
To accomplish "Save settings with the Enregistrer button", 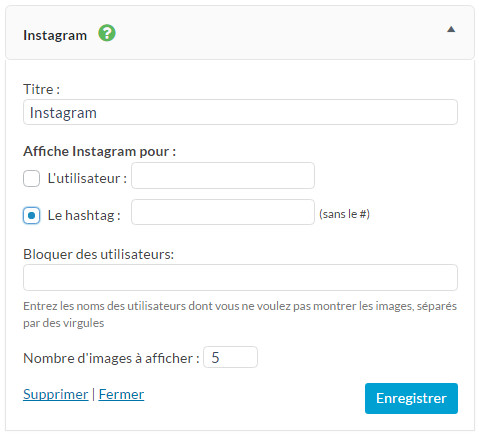I will (x=411, y=398).
